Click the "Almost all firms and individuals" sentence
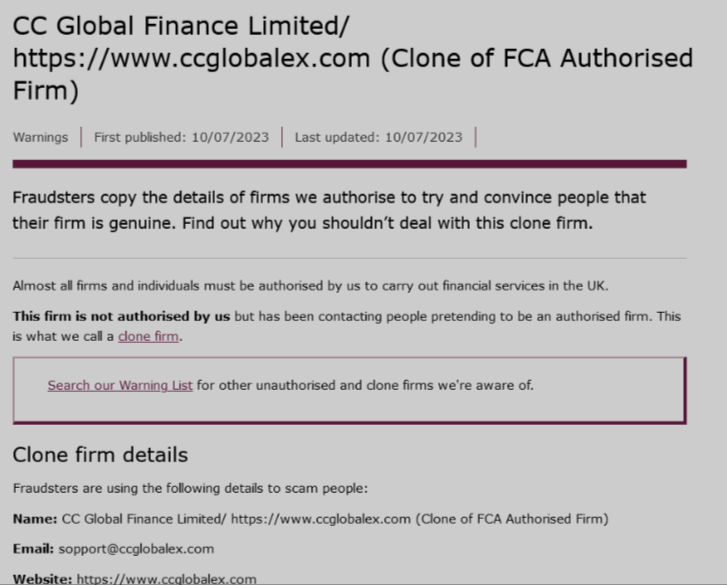Screen dimensions: 727x585 [x=310, y=286]
